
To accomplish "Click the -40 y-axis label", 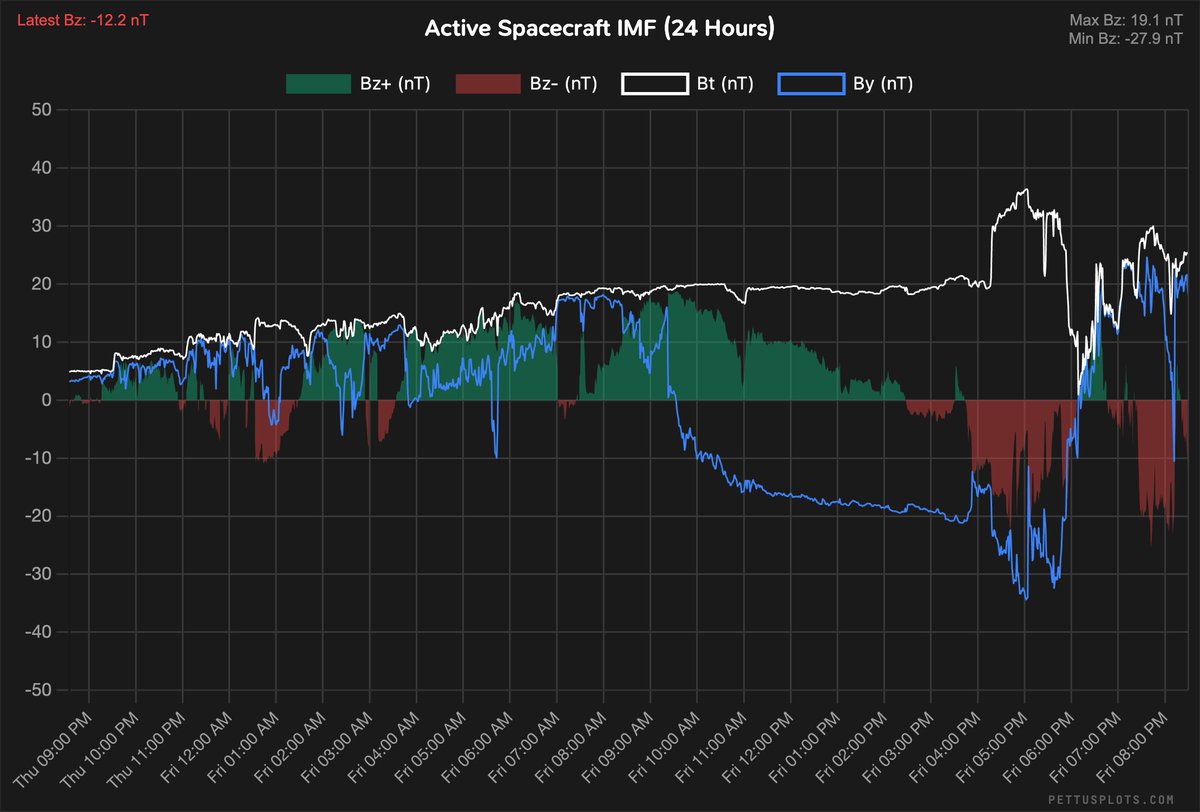I will tap(39, 632).
